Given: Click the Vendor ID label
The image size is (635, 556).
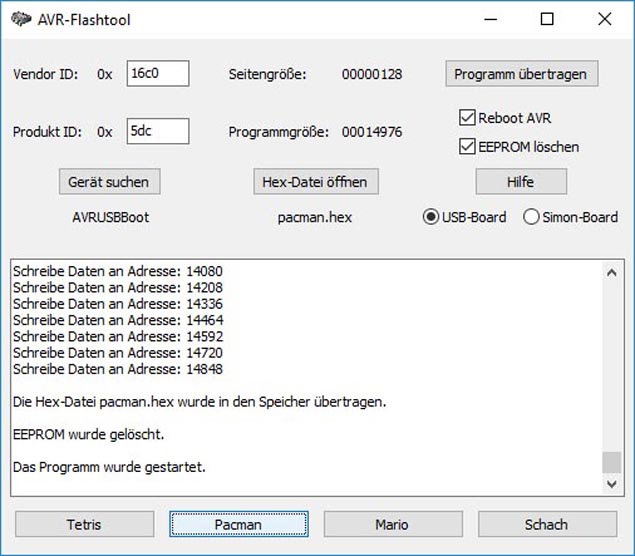Looking at the screenshot, I should click(45, 74).
